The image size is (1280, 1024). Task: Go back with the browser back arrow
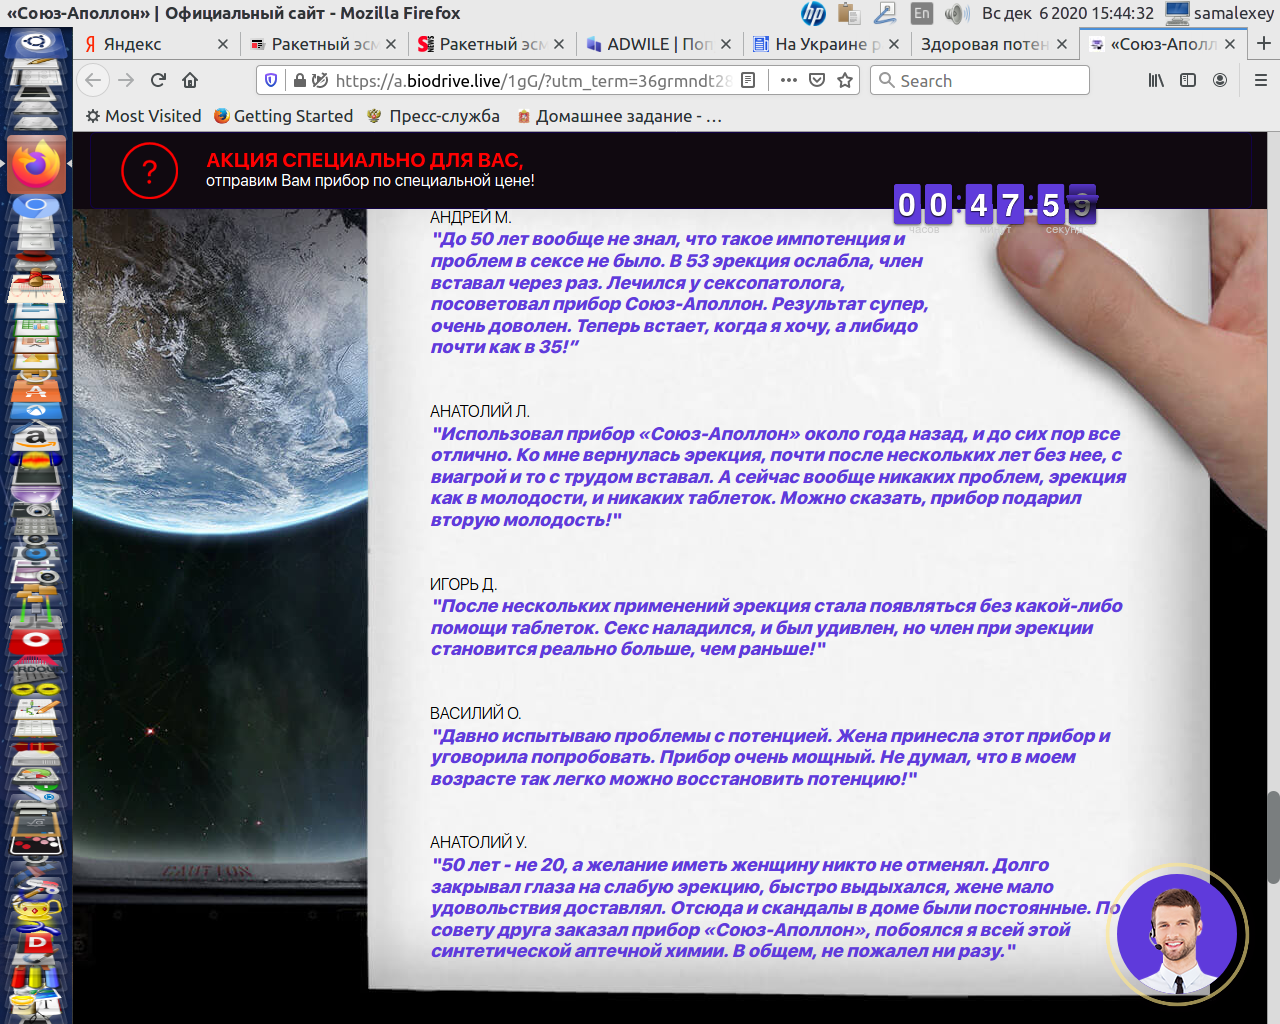93,80
